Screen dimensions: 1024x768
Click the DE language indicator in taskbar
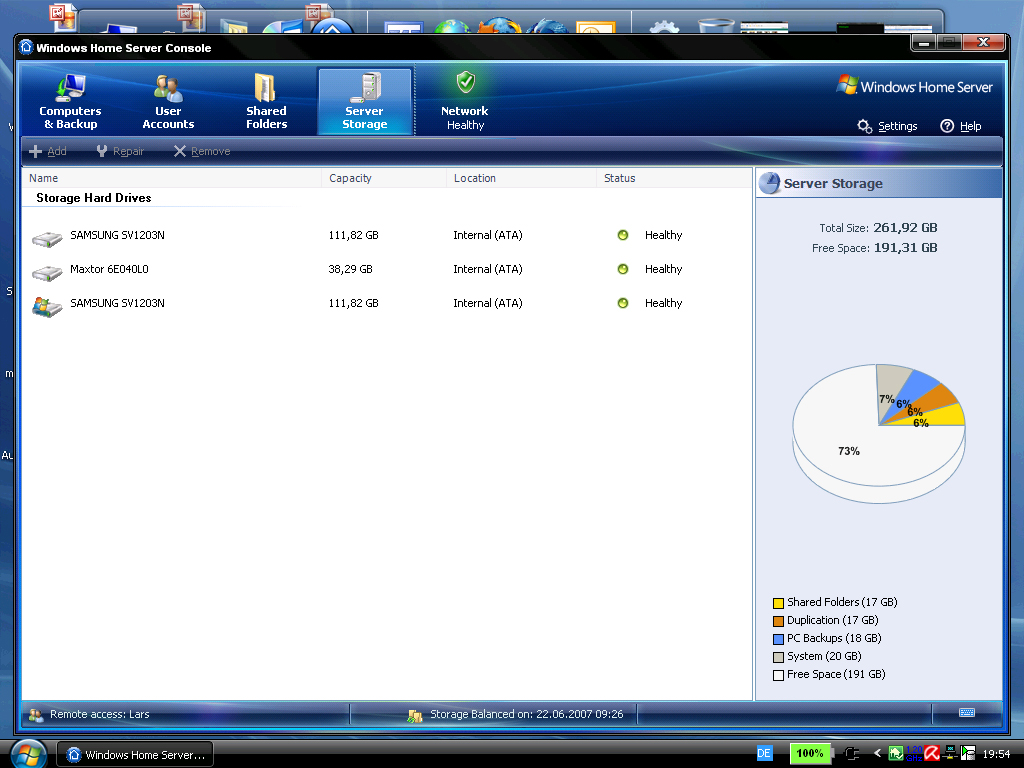click(x=764, y=754)
